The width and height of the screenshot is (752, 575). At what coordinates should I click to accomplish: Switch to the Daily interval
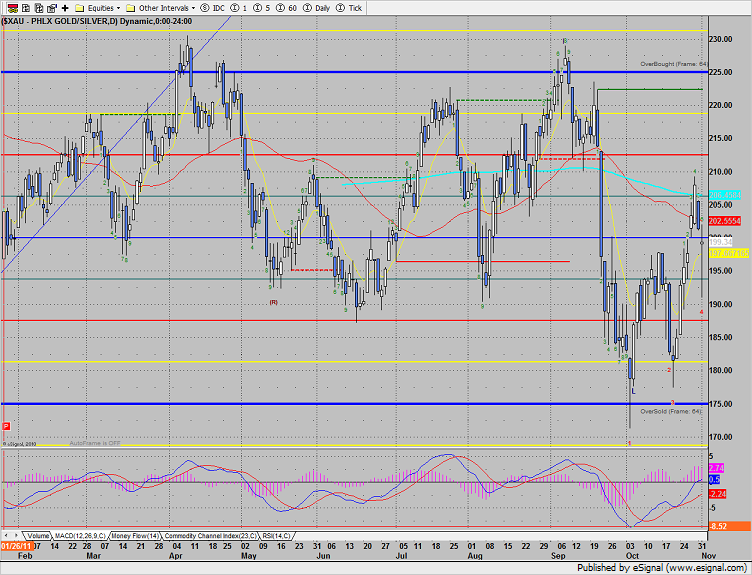point(317,8)
